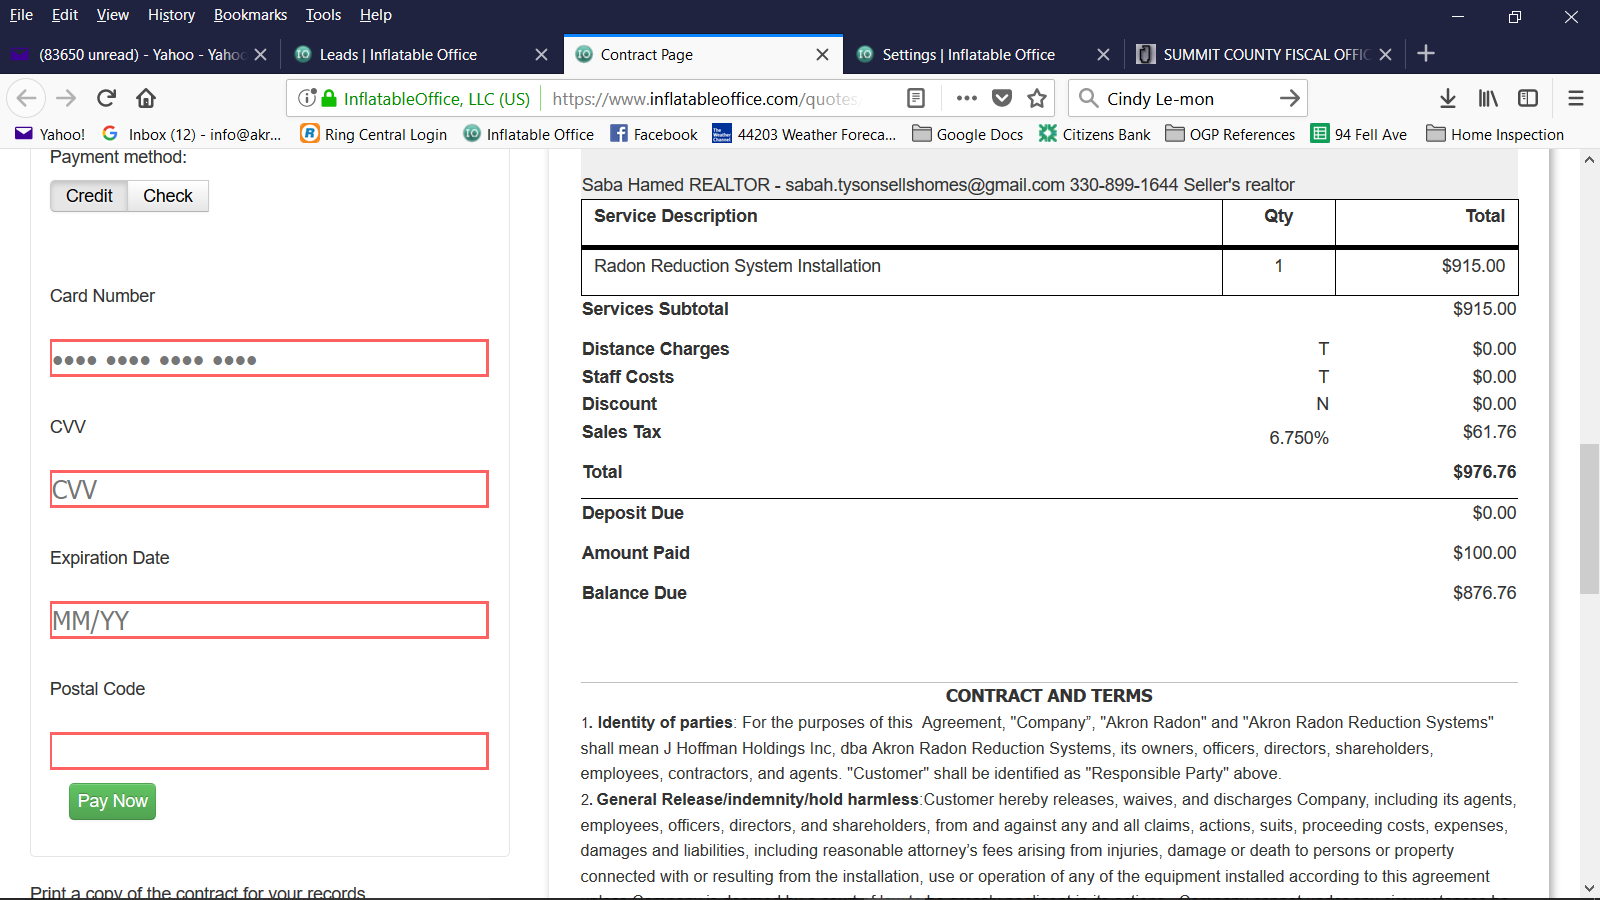Save page to Pocket icon
This screenshot has height=900, width=1600.
[x=1002, y=98]
